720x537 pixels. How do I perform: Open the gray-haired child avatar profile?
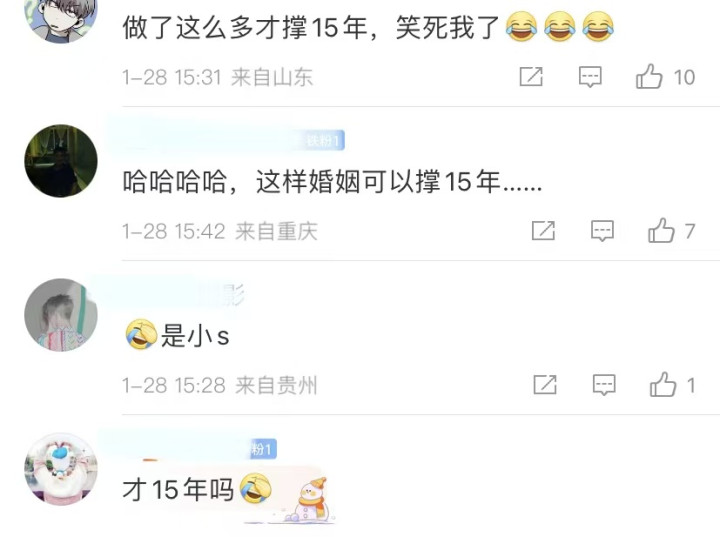(x=61, y=315)
